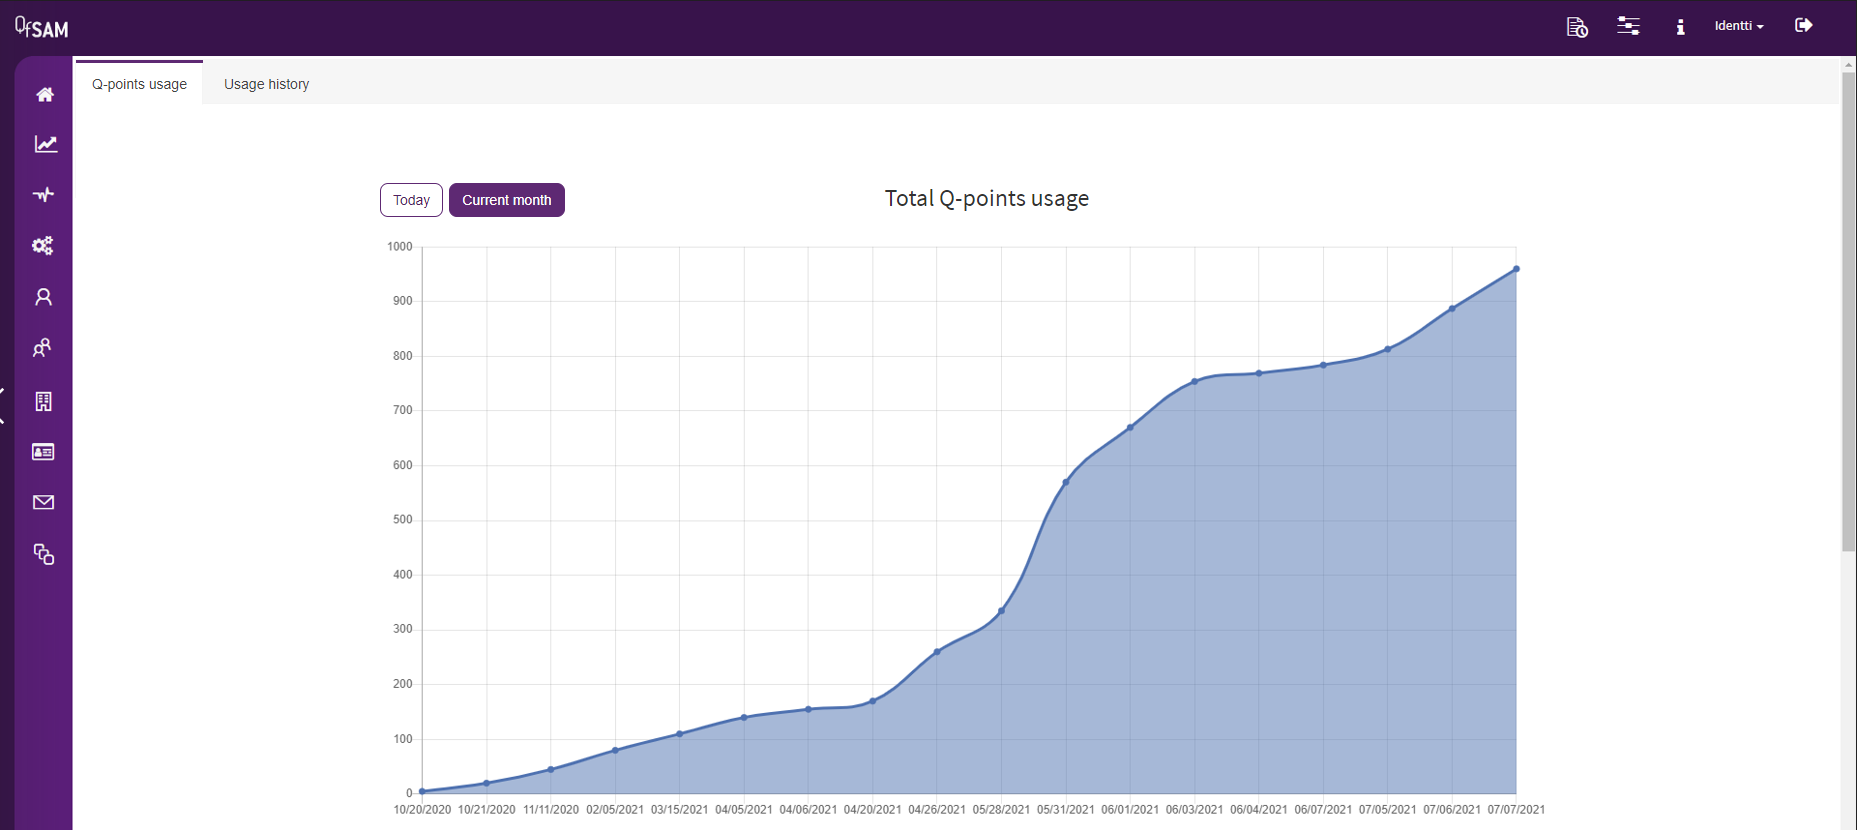This screenshot has width=1857, height=830.
Task: Open the user group icon in sidebar
Action: (42, 348)
